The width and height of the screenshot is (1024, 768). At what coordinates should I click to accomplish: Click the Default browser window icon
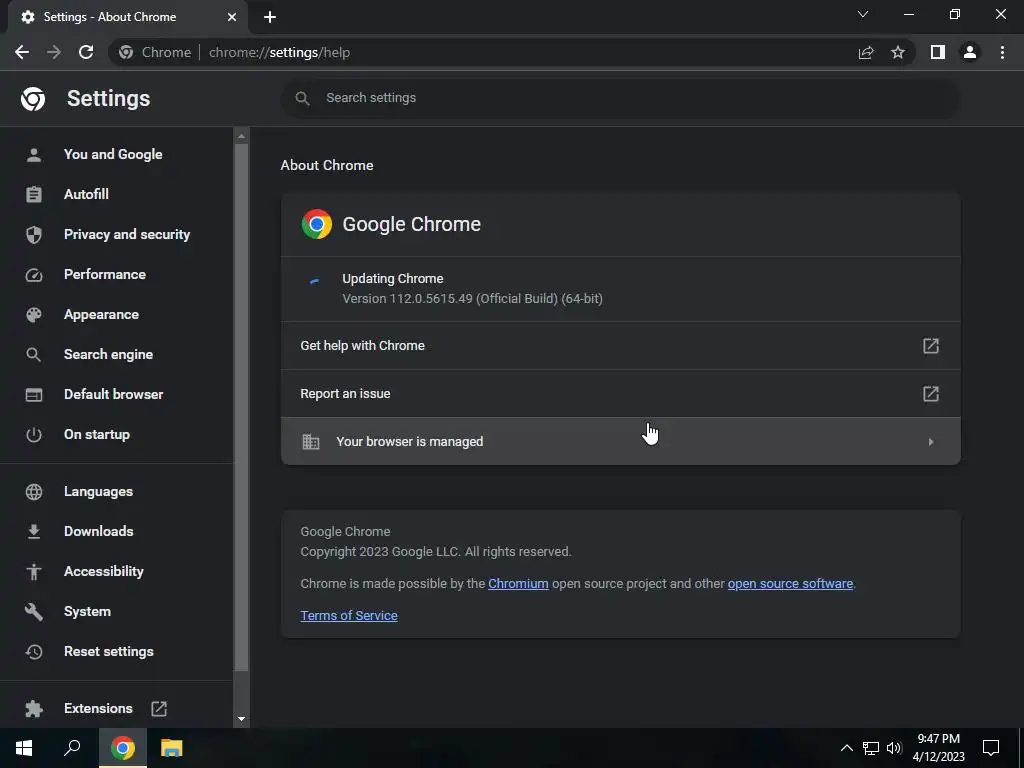pos(33,394)
